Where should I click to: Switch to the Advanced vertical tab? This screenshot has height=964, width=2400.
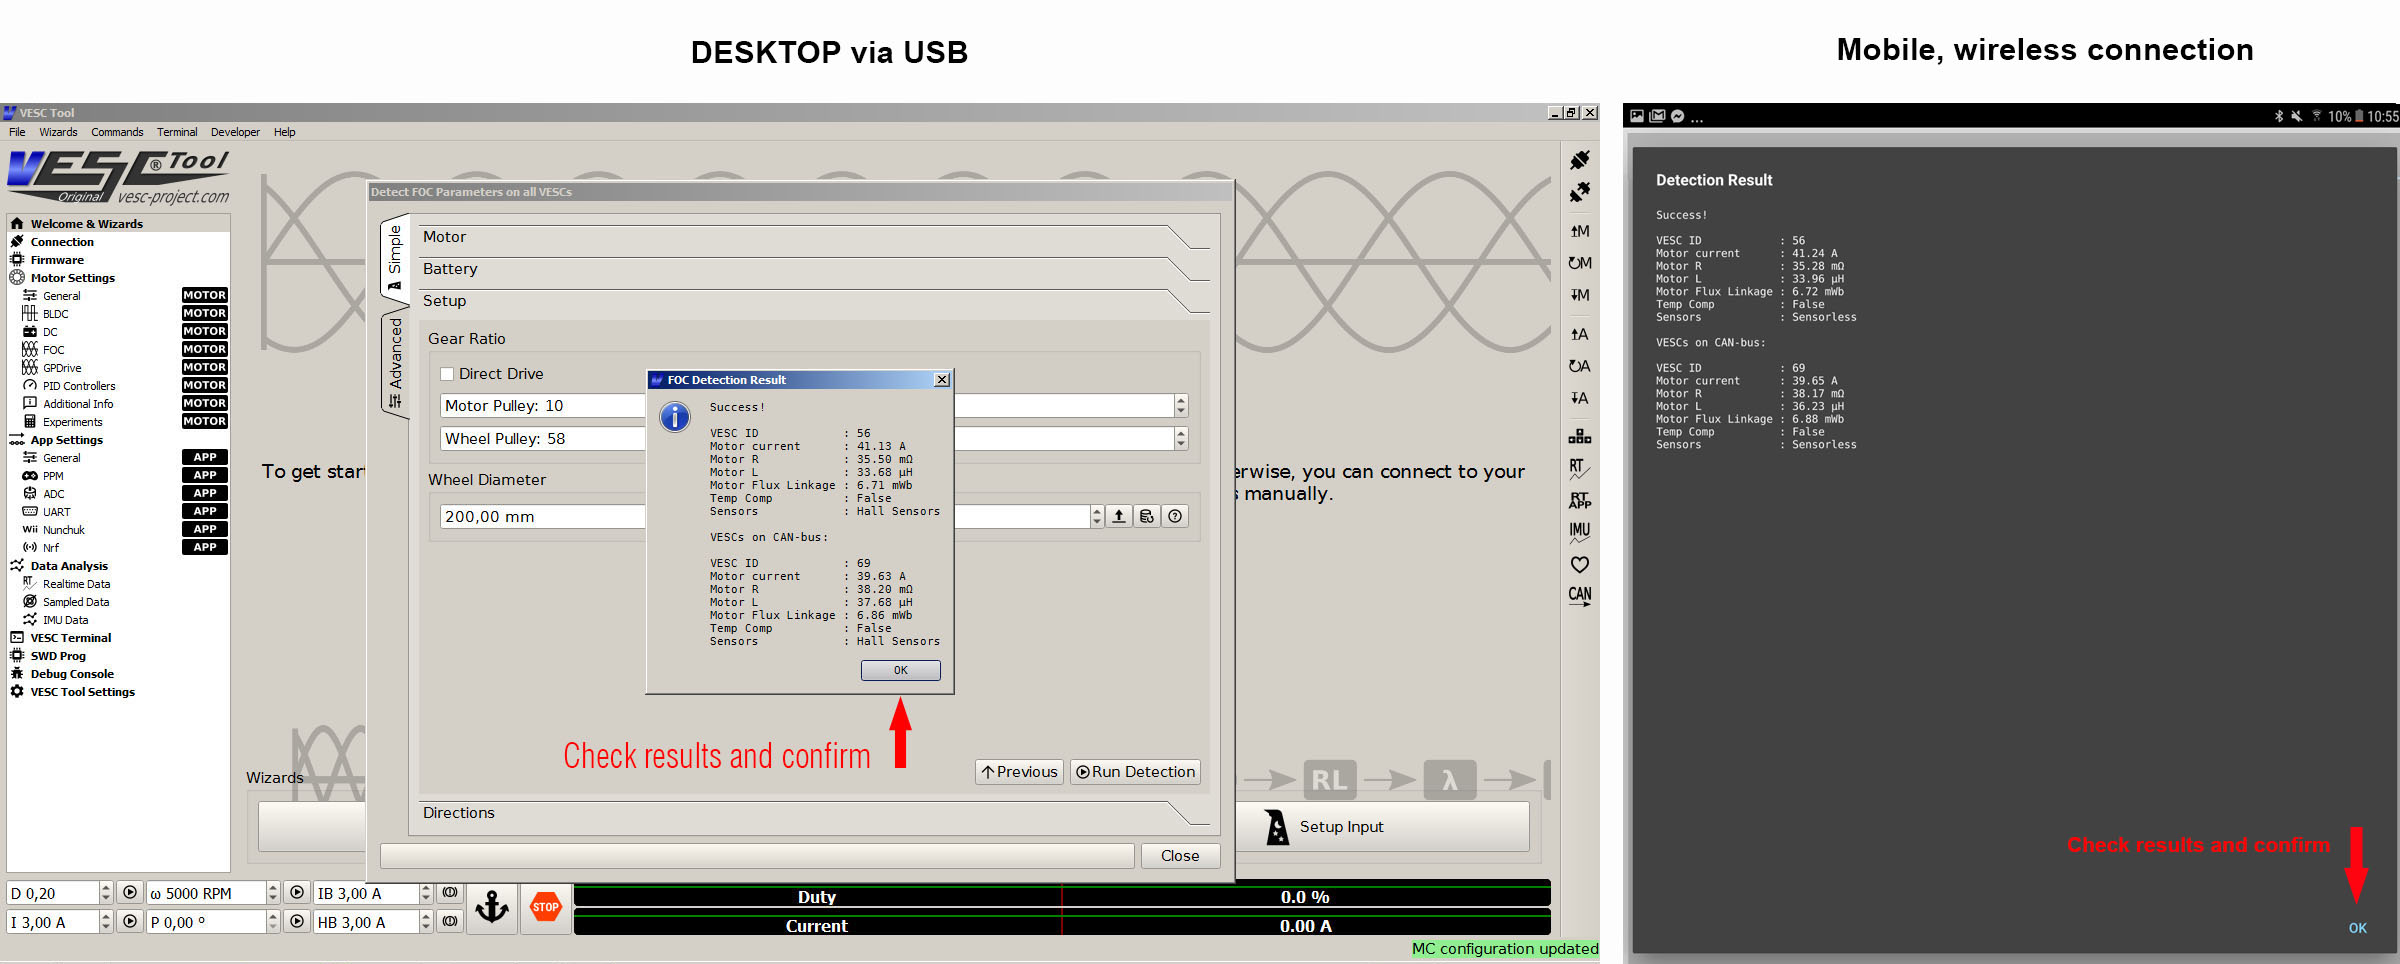coord(395,364)
